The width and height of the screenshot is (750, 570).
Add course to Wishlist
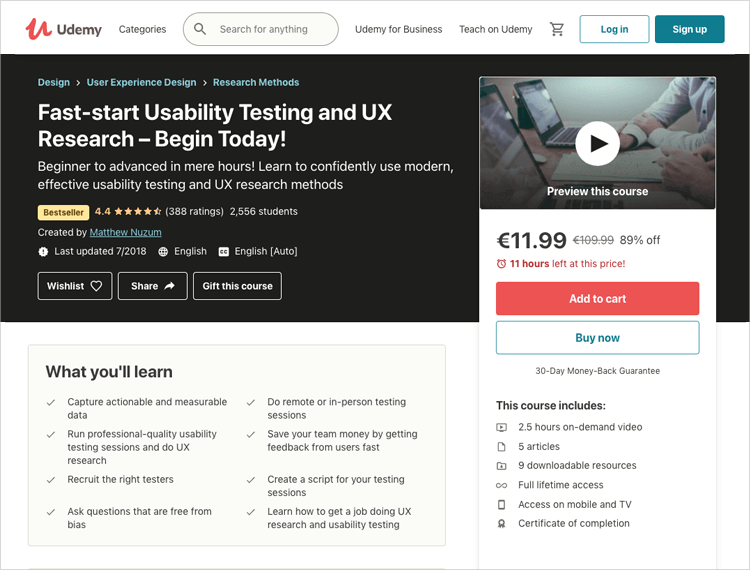[75, 286]
